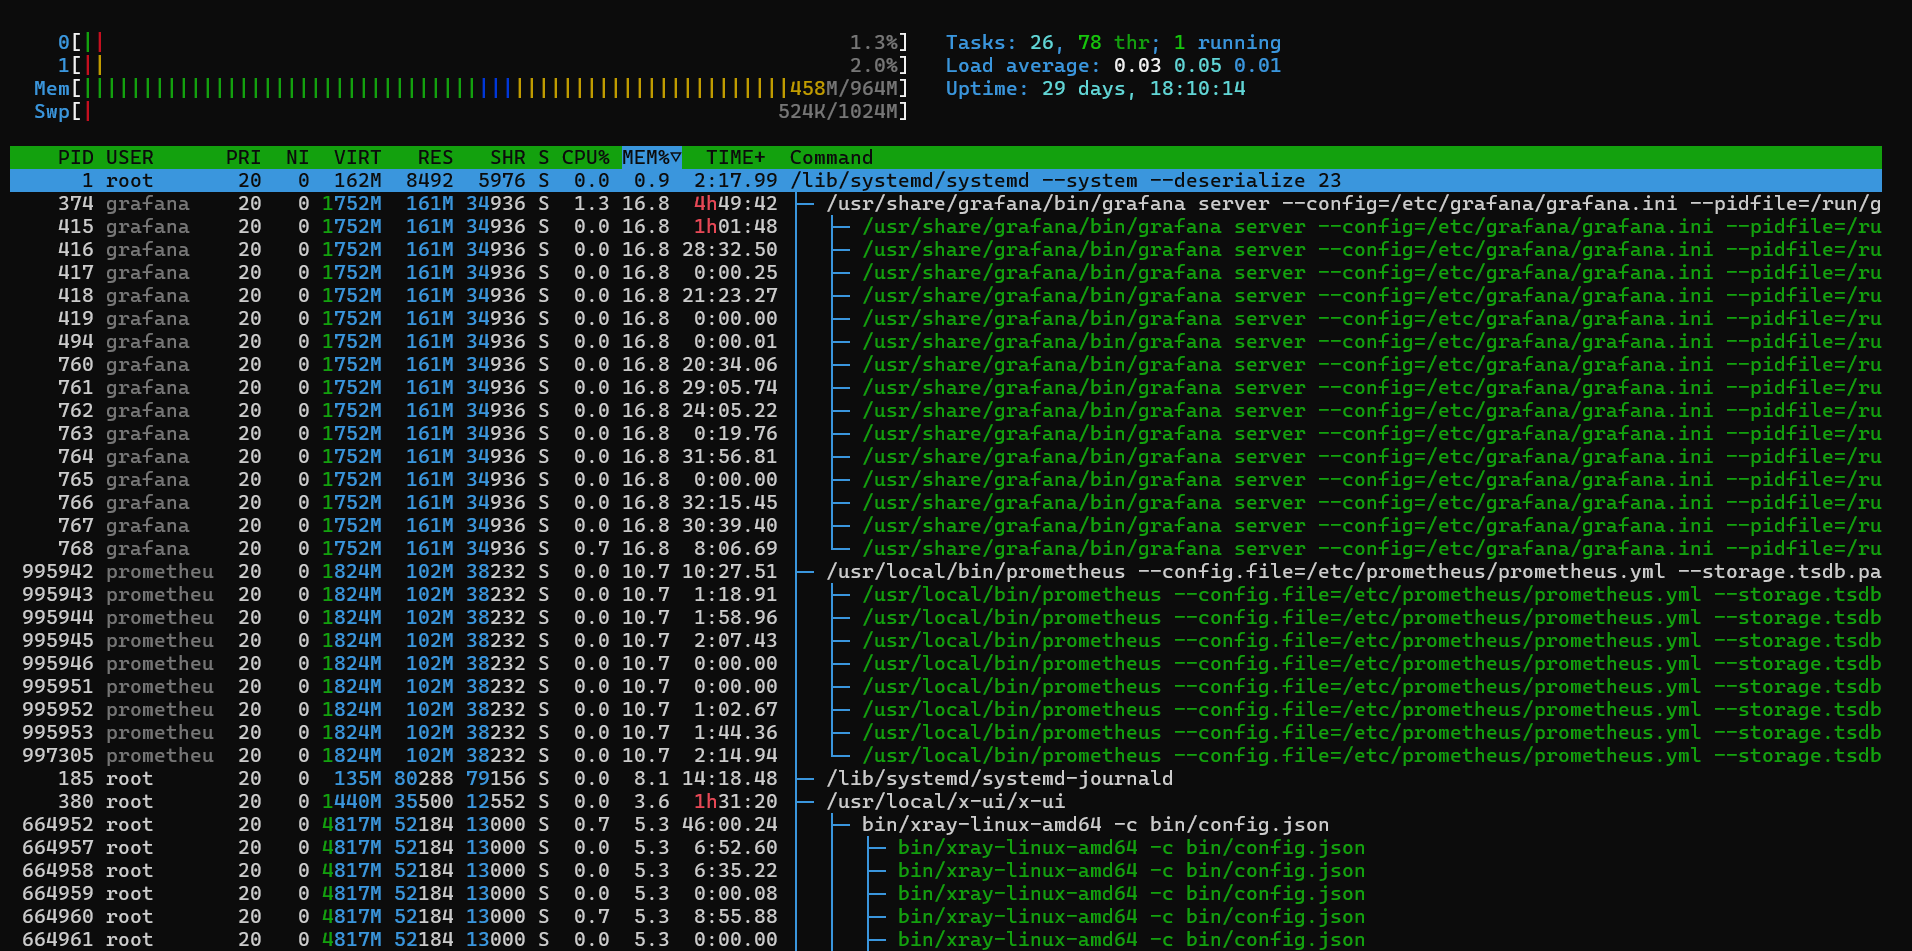
Task: Sort by the NI column header
Action: click(297, 158)
